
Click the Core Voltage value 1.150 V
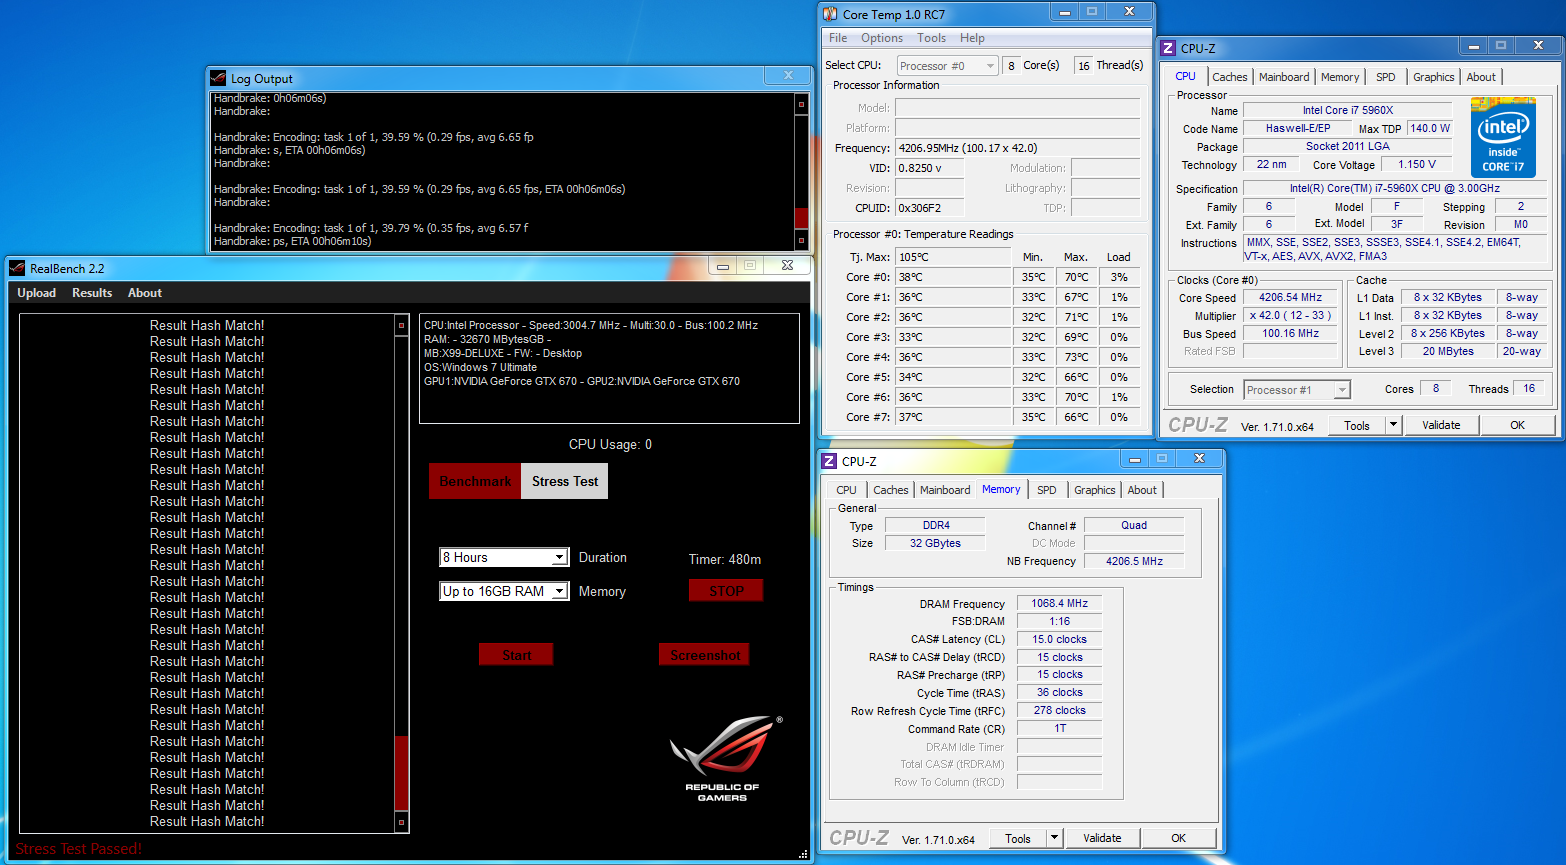(1417, 164)
